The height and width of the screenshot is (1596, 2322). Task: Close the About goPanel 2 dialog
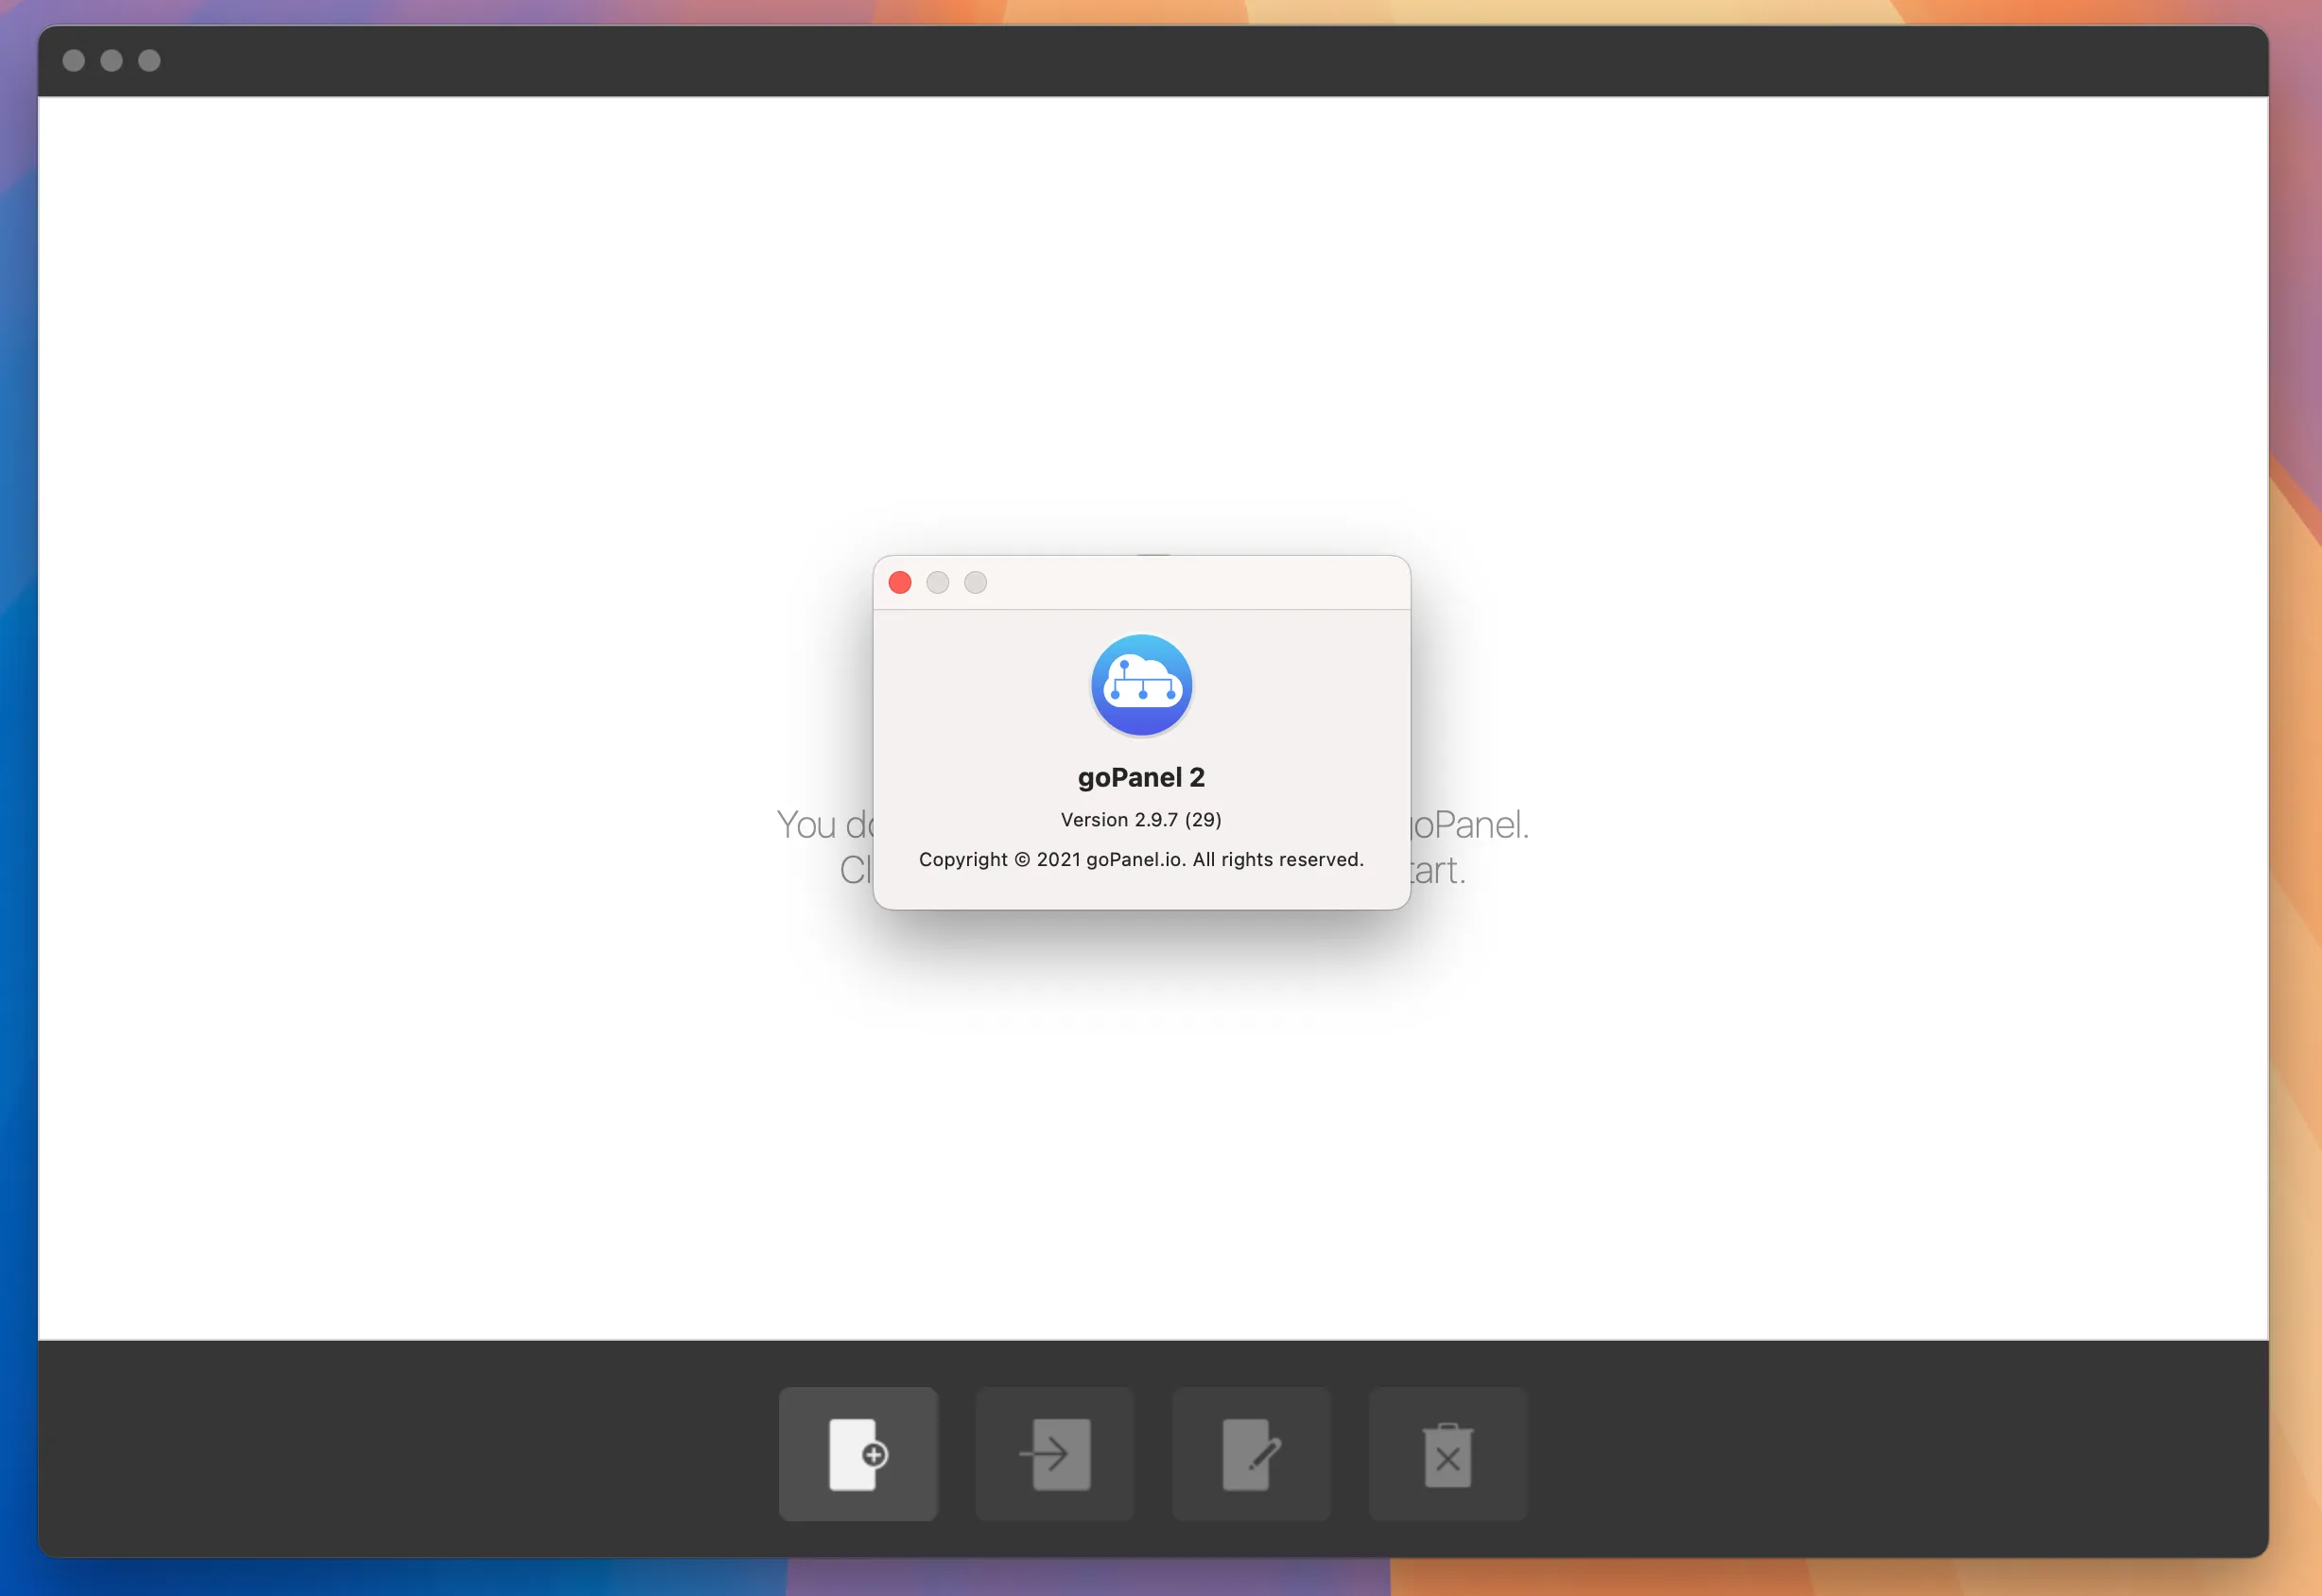pos(900,583)
